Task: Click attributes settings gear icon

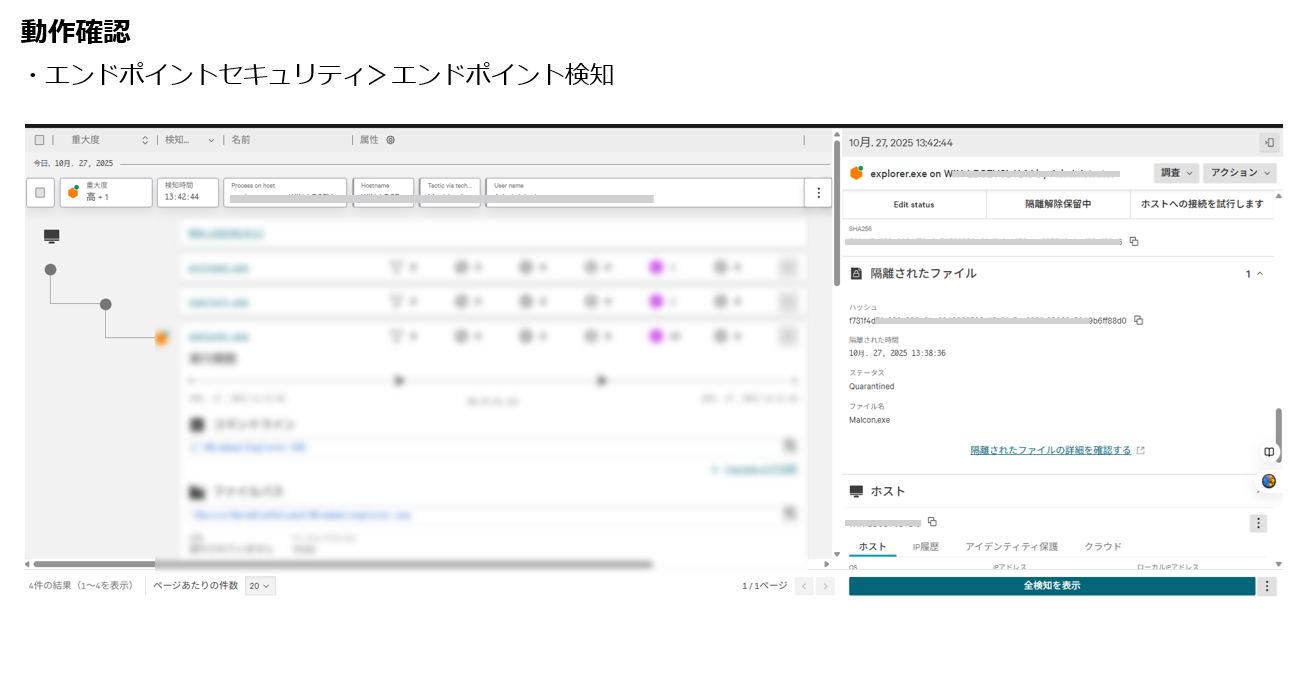Action: pyautogui.click(x=391, y=140)
